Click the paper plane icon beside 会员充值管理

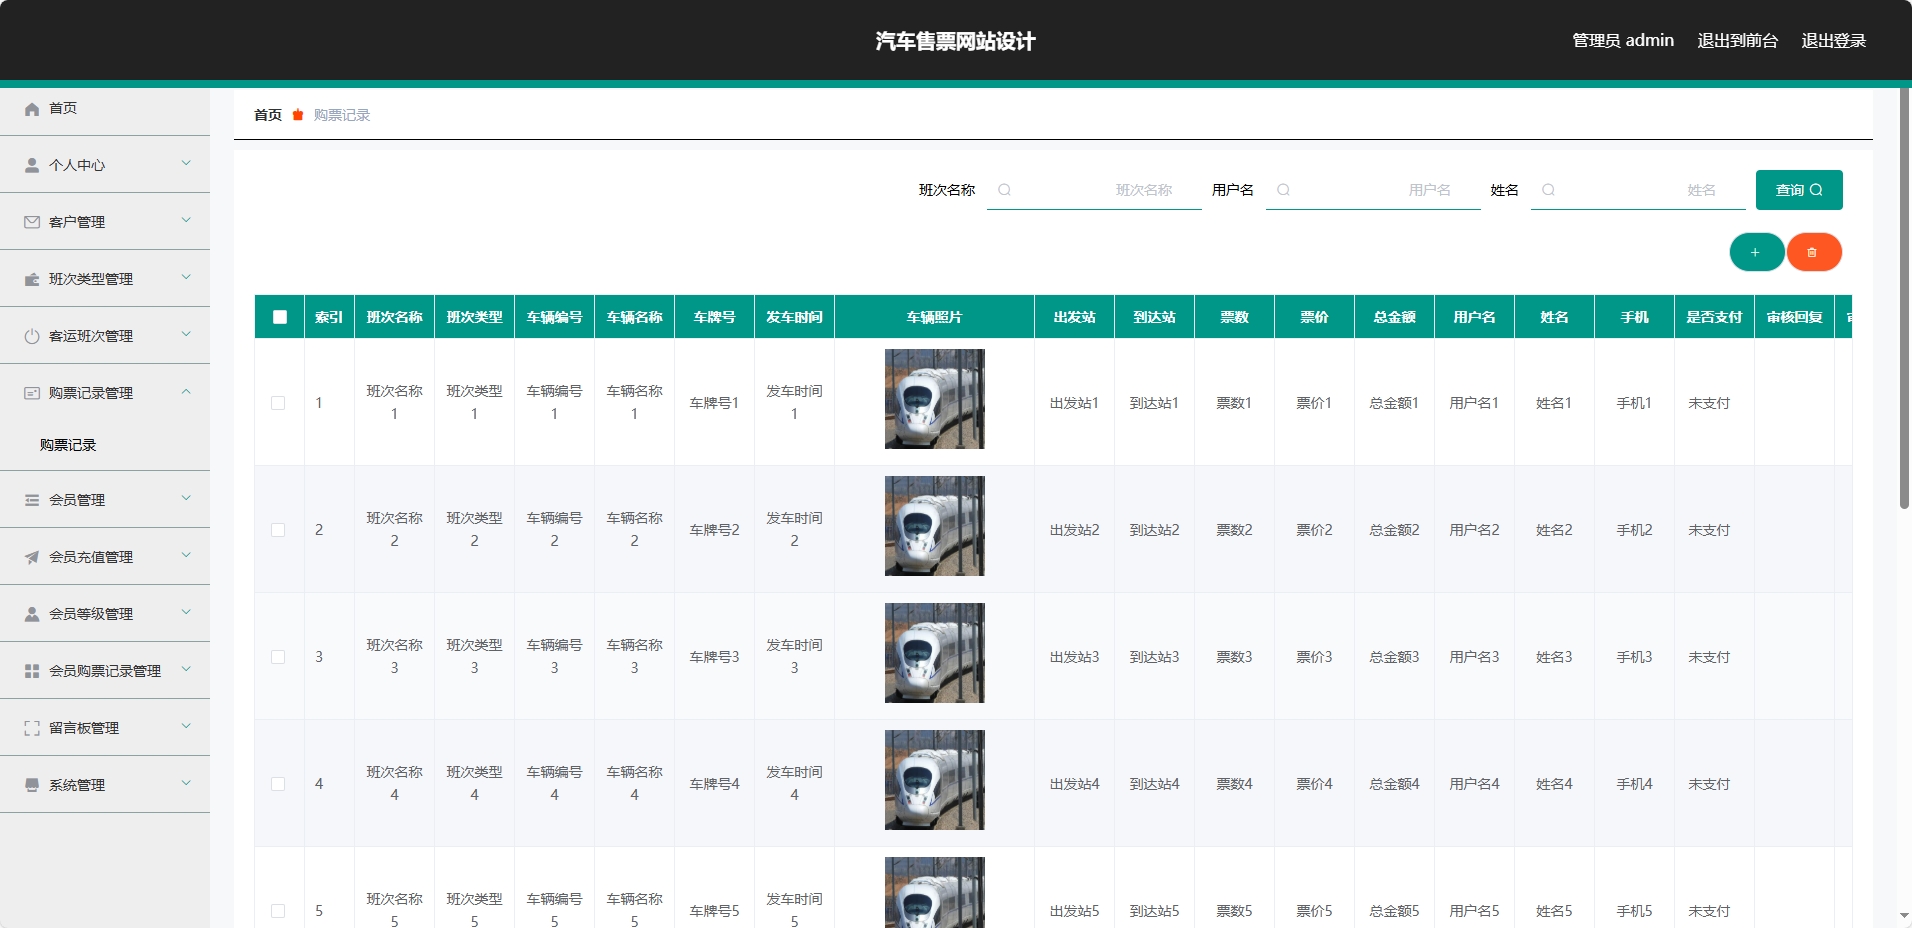(x=32, y=557)
